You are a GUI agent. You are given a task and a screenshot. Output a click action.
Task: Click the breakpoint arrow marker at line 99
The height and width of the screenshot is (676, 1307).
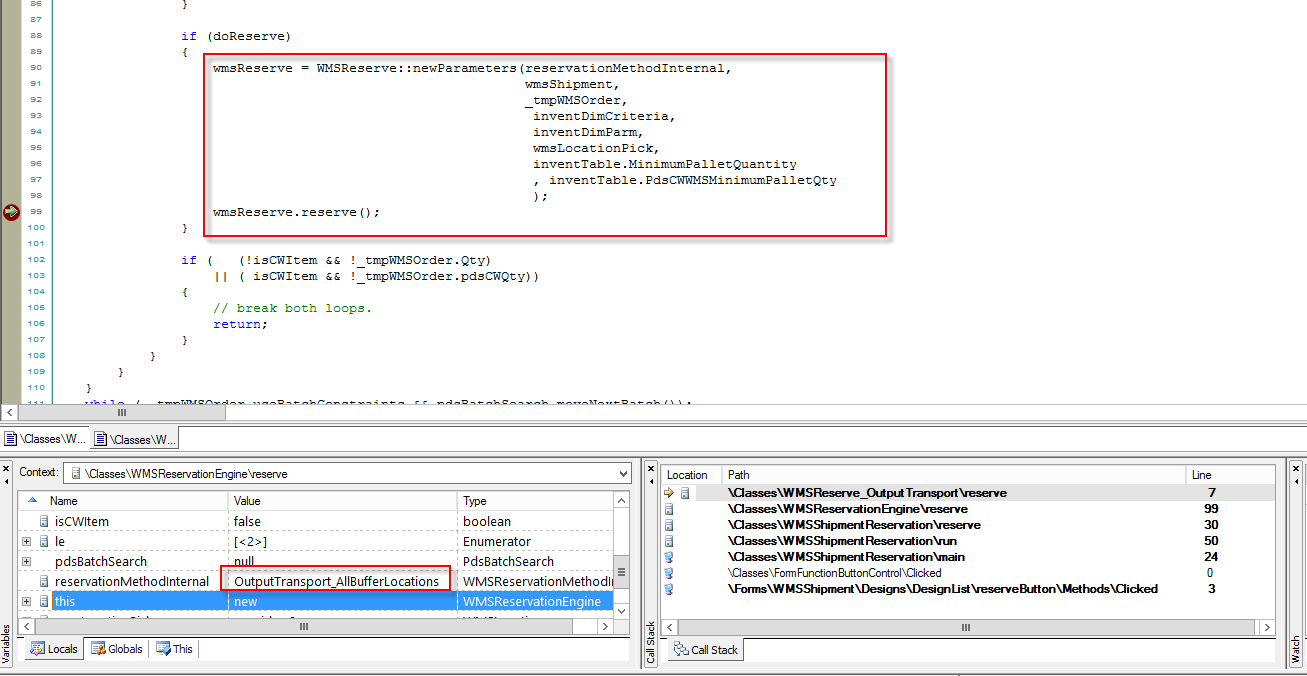click(11, 212)
